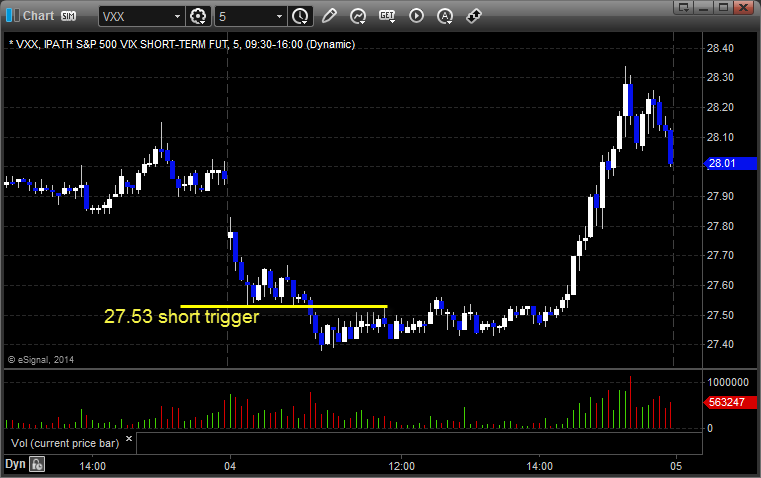The image size is (761, 478).
Task: Click the 1000000 volume axis label
Action: [x=728, y=382]
